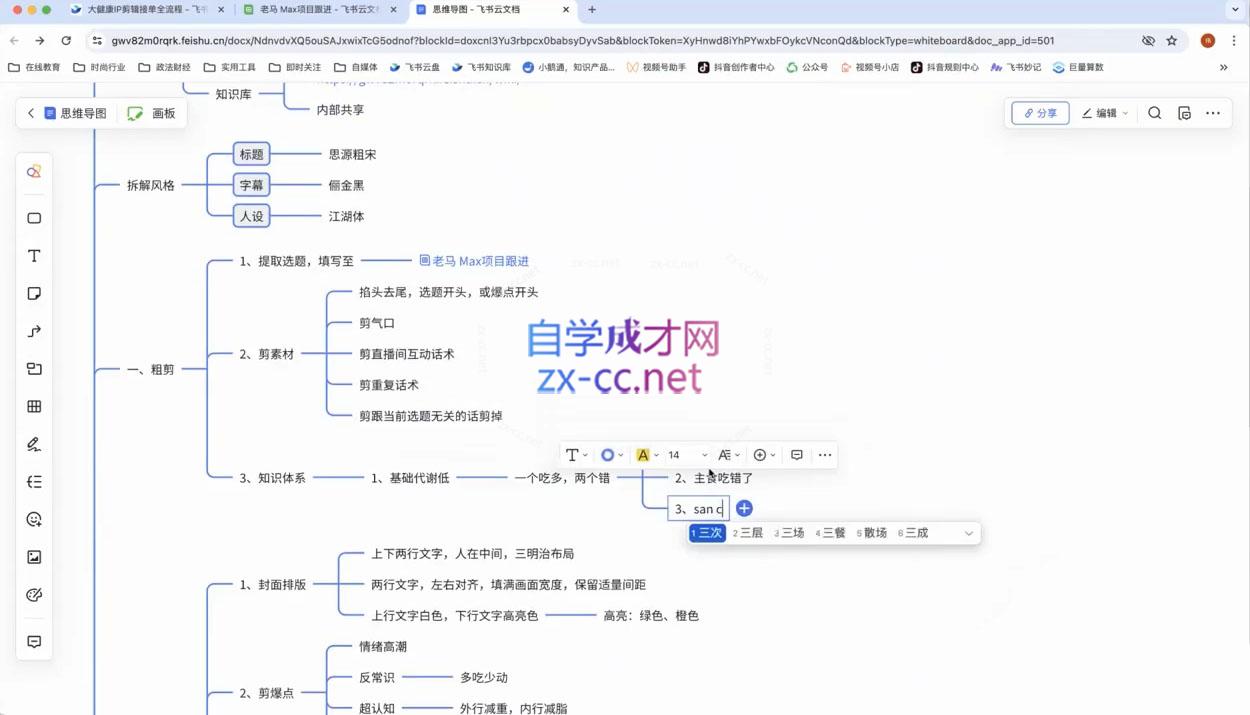Viewport: 1250px width, 715px height.
Task: Open the Table insert tool
Action: (x=33, y=406)
